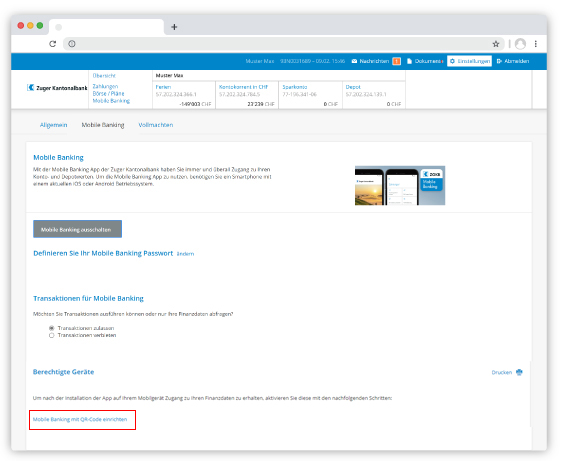
Task: Select the active browser tab
Action: [106, 27]
